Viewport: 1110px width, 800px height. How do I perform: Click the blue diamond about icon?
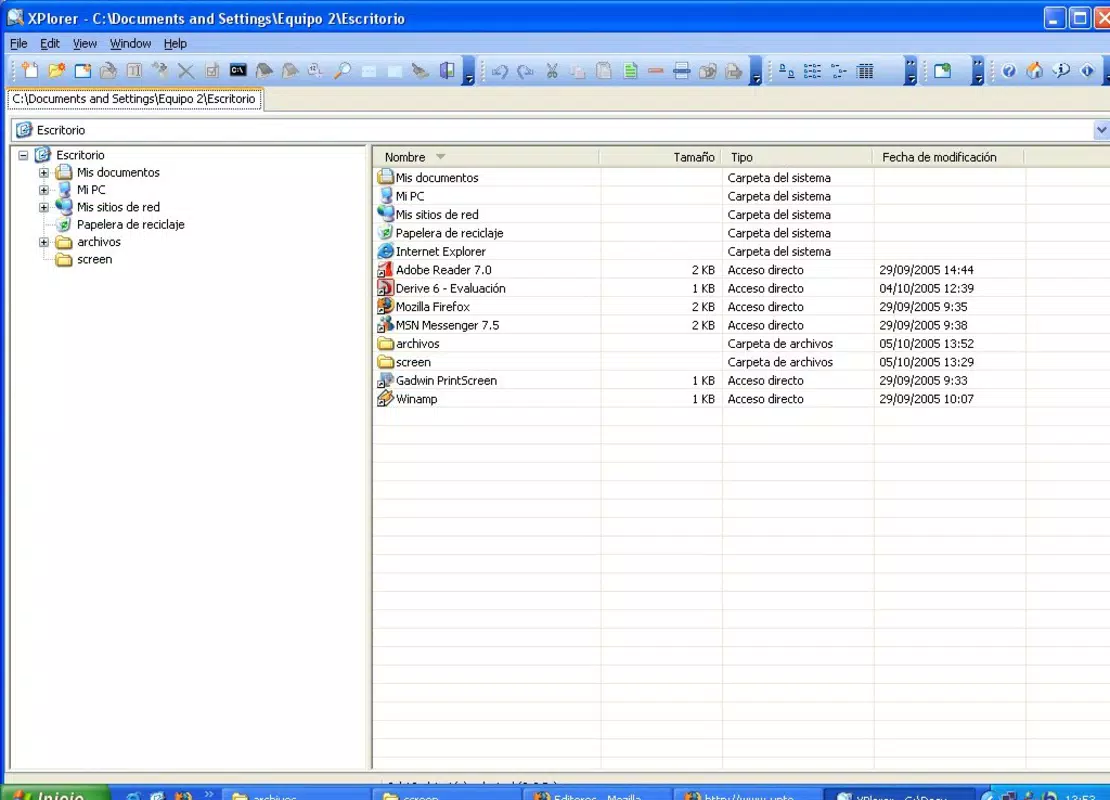1087,71
